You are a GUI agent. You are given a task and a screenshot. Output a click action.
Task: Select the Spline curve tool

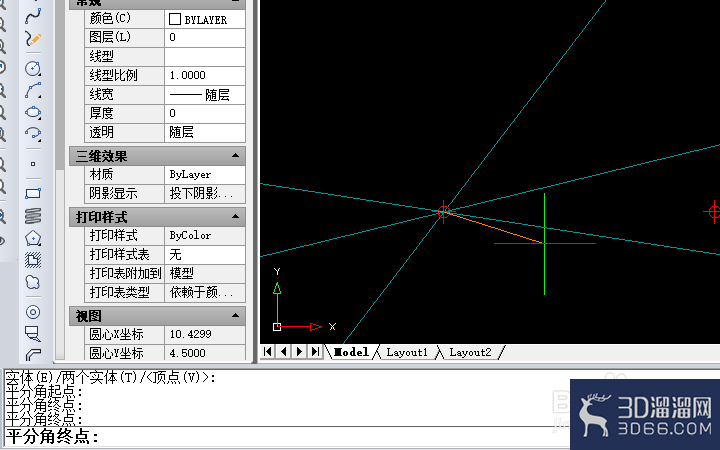point(33,16)
